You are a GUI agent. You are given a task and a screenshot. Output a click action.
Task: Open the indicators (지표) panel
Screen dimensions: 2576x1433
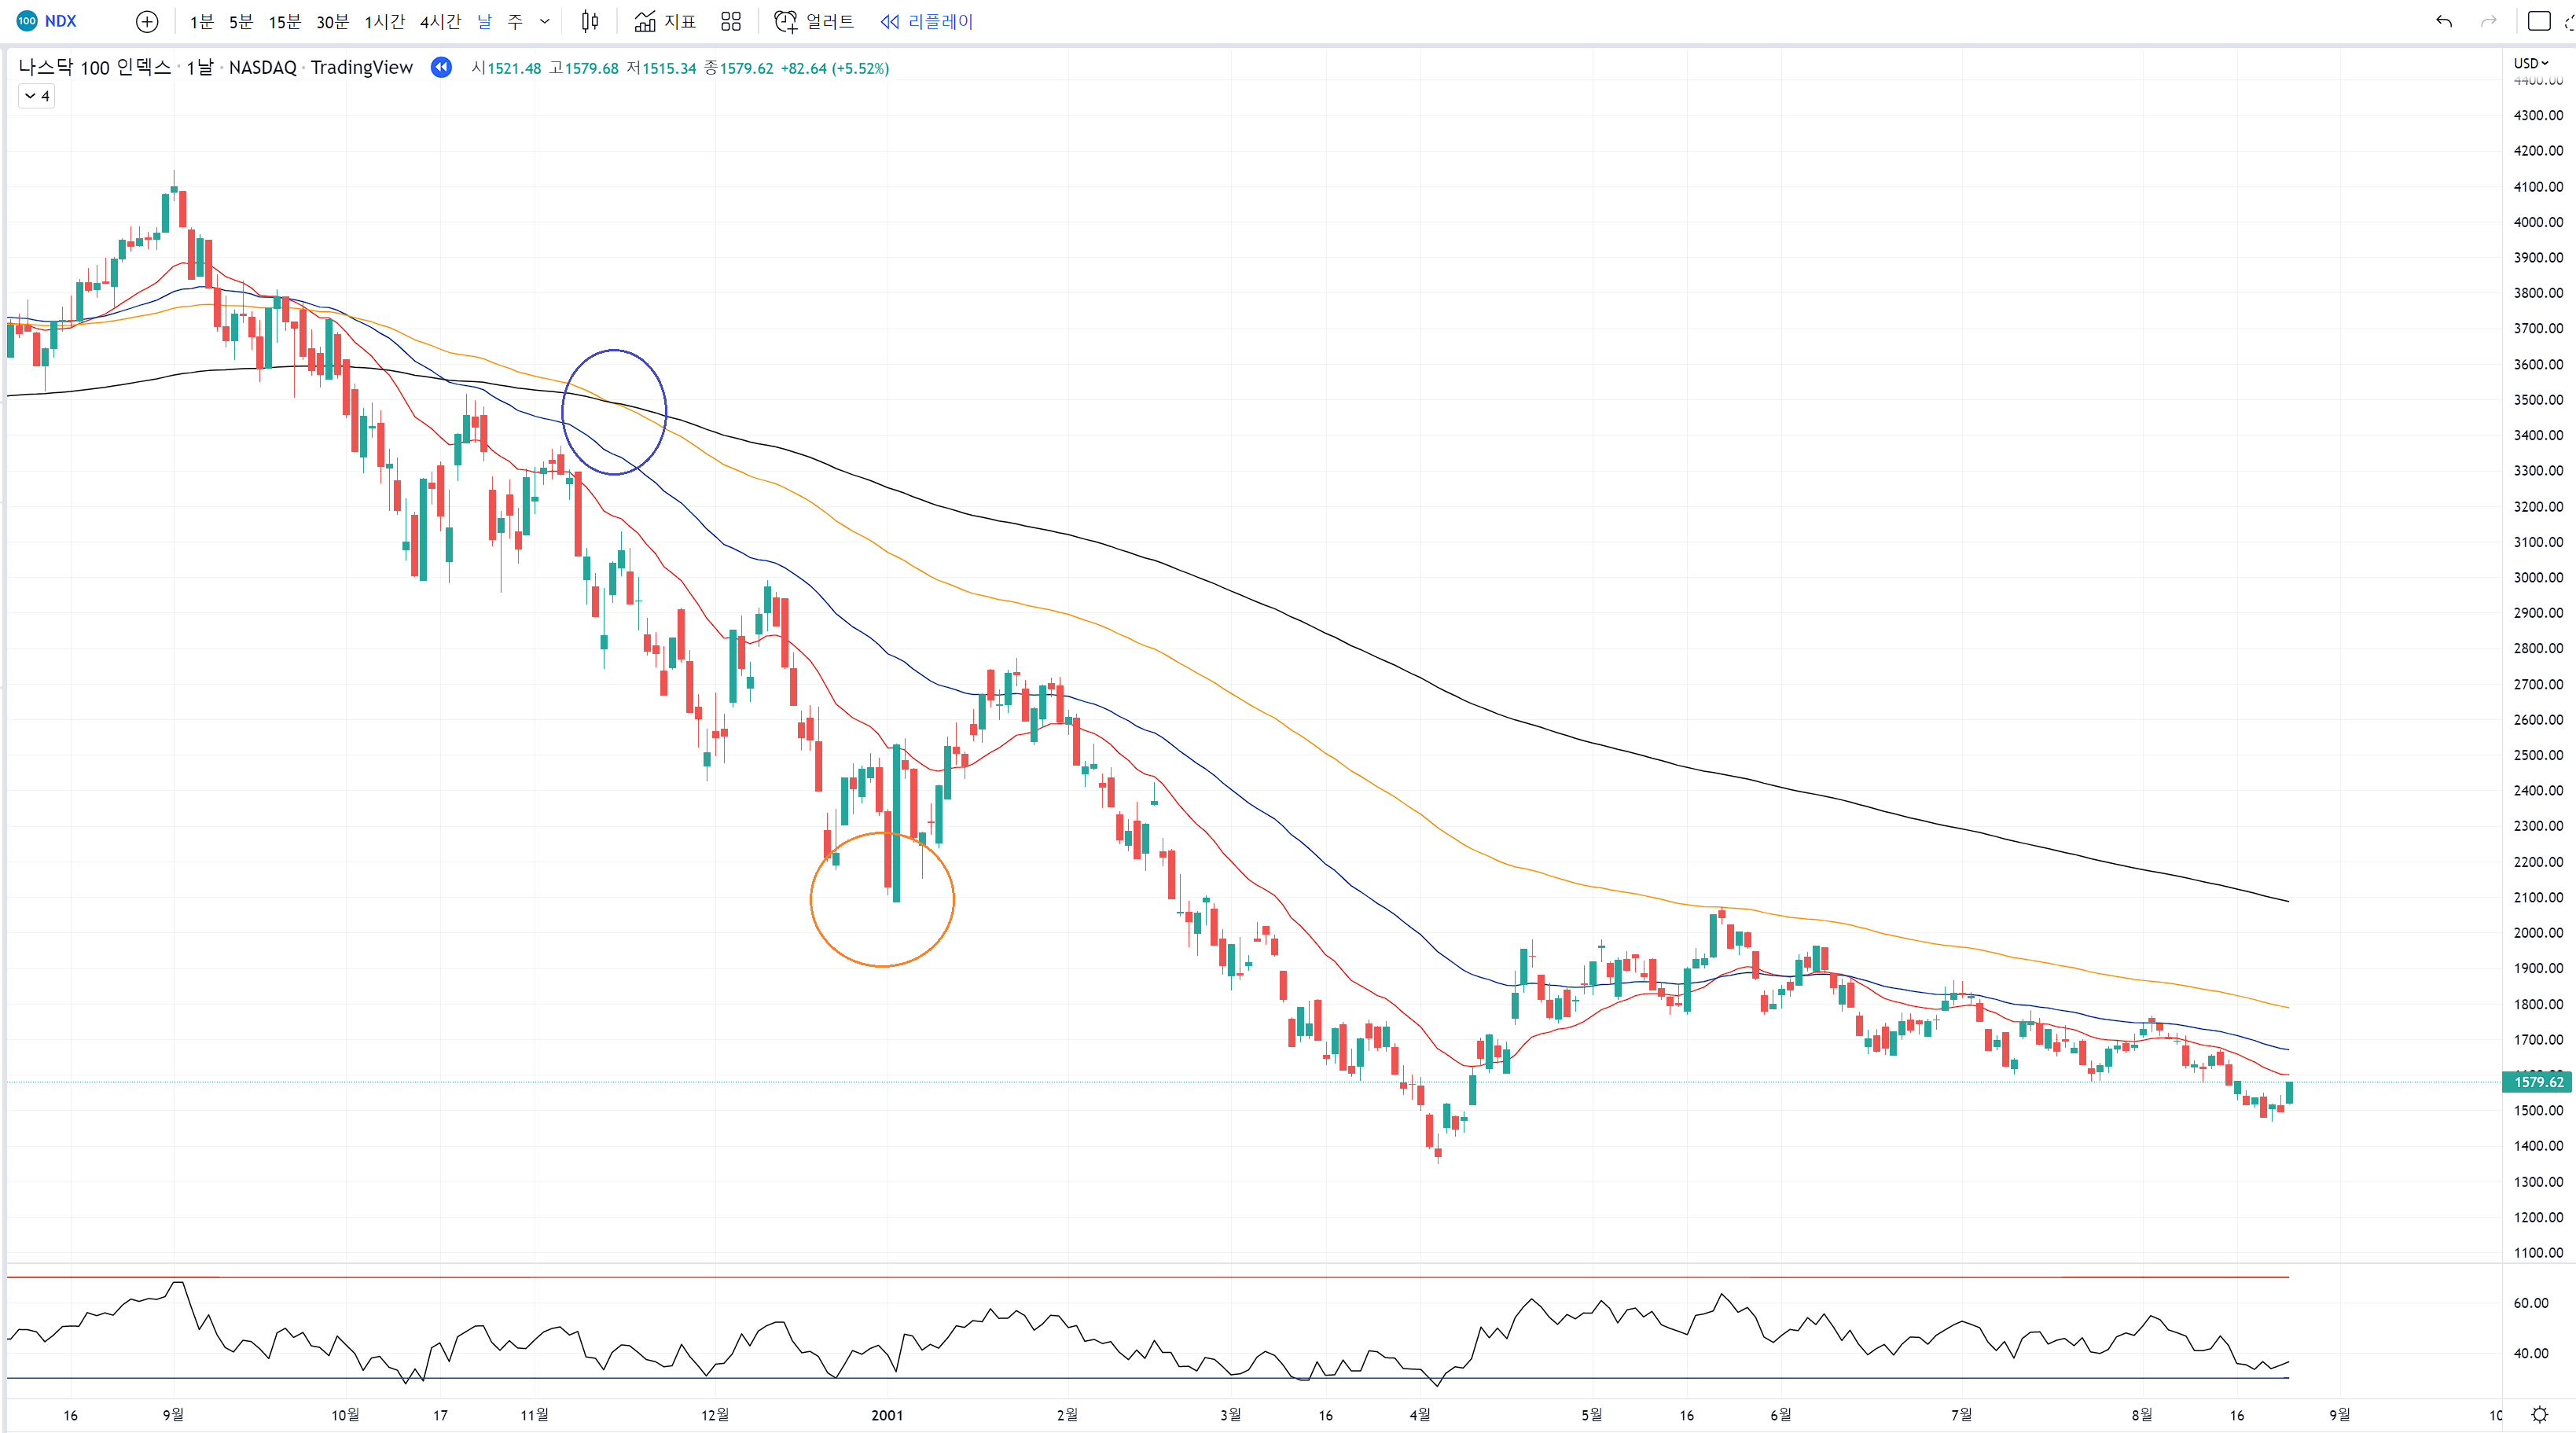coord(665,21)
